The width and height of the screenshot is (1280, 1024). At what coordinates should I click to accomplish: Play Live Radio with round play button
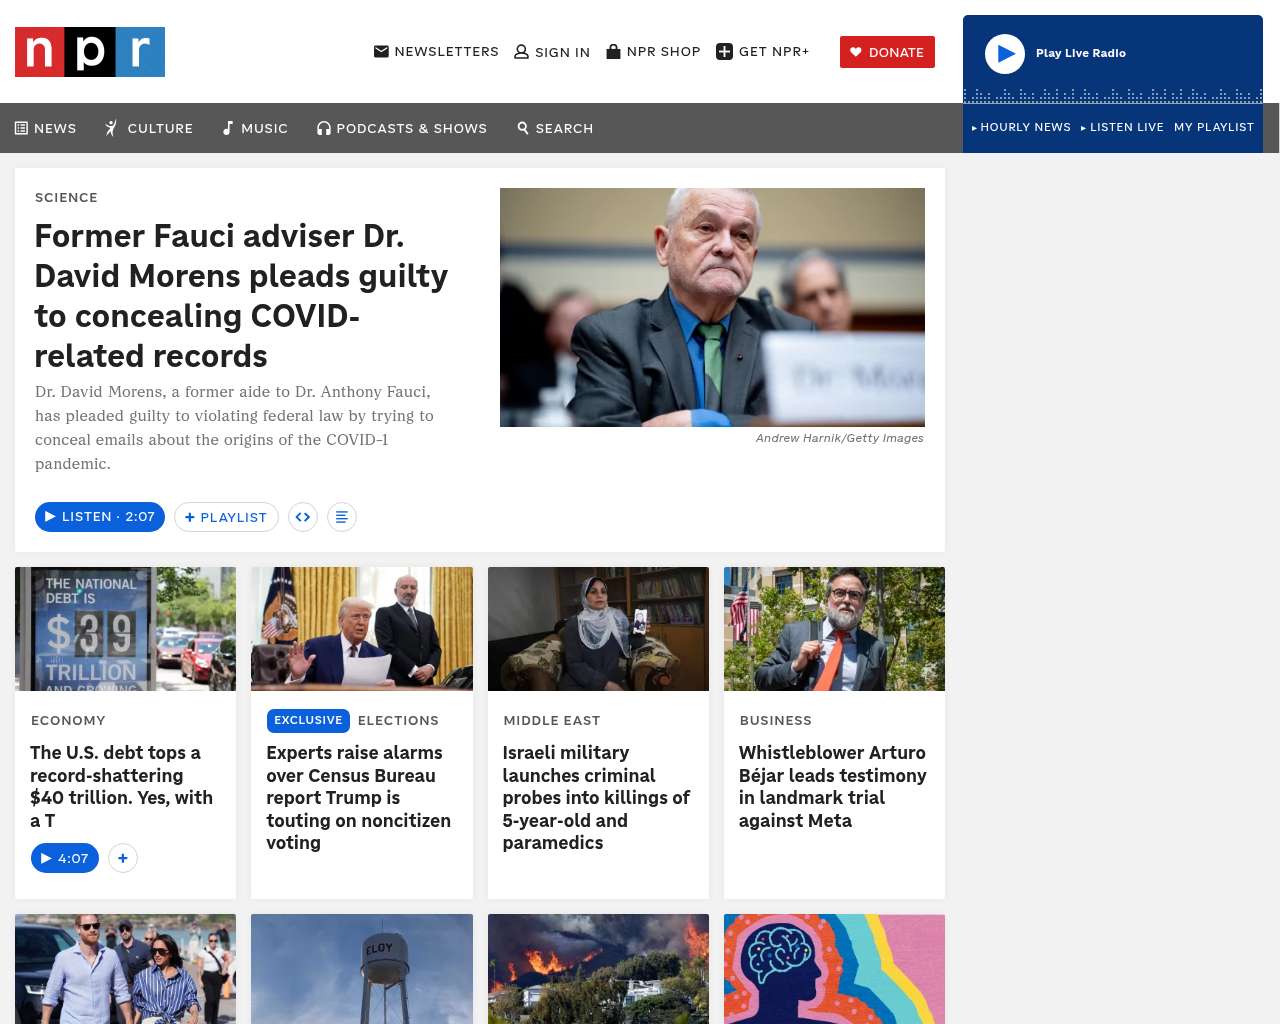pyautogui.click(x=1005, y=53)
